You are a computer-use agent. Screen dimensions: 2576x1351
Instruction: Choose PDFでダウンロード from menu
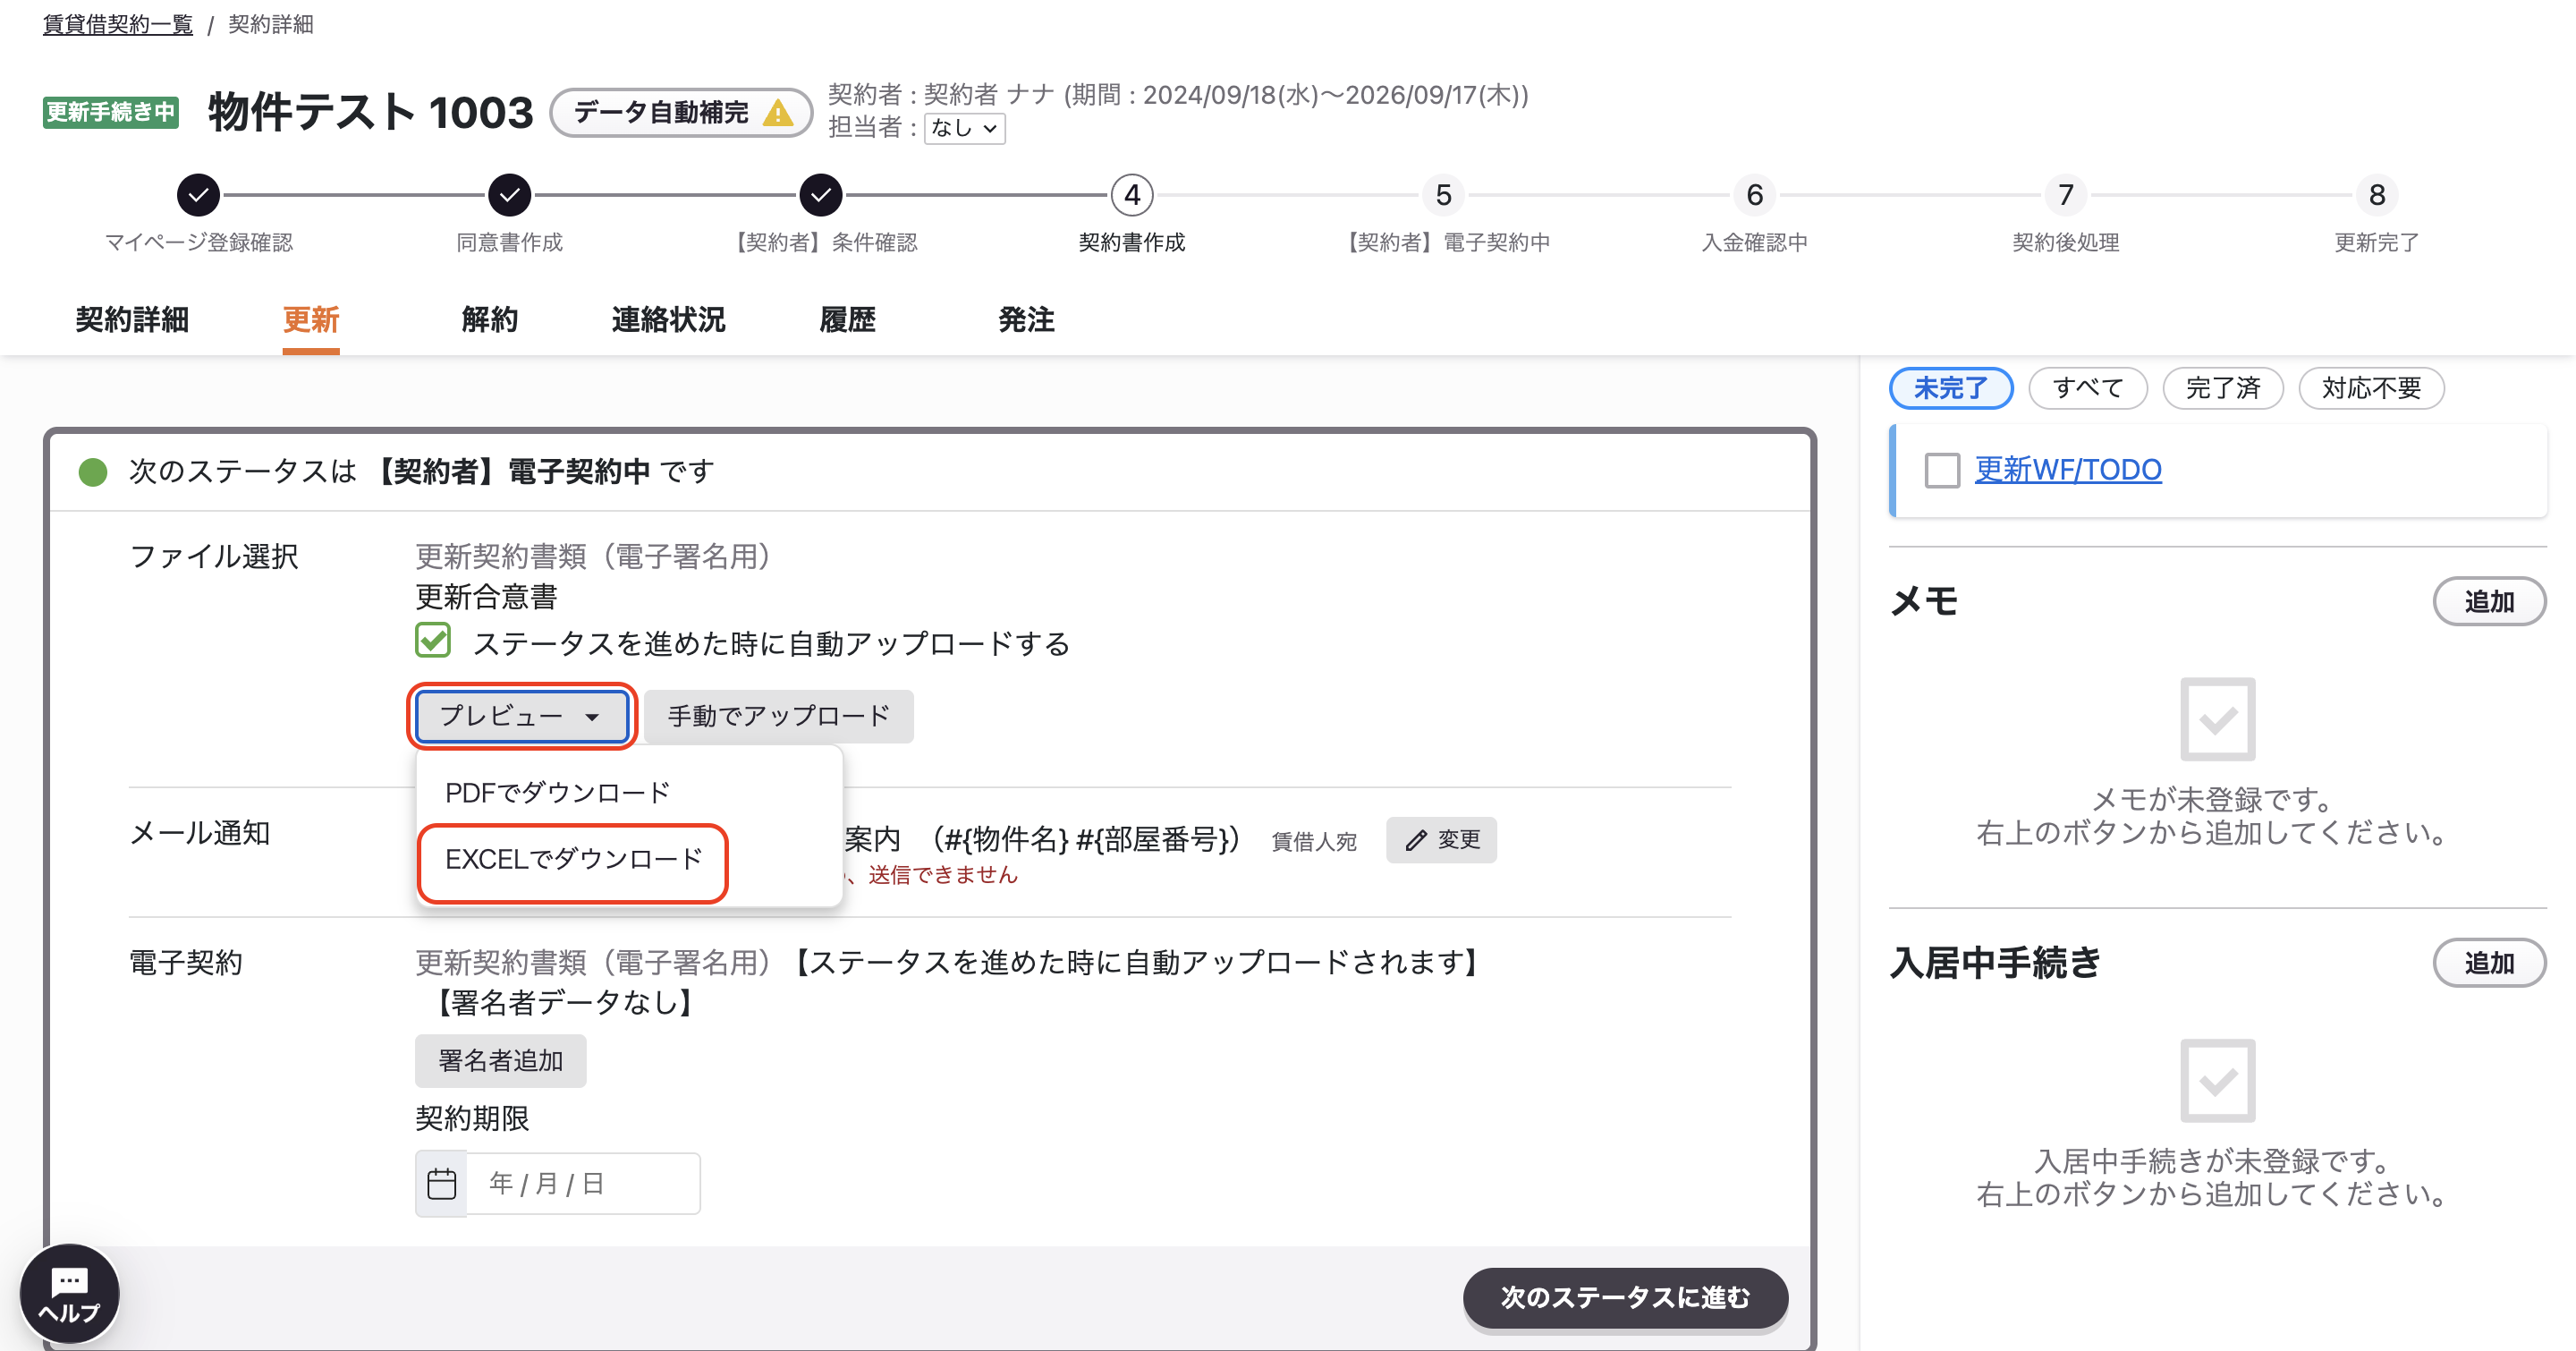coord(558,793)
